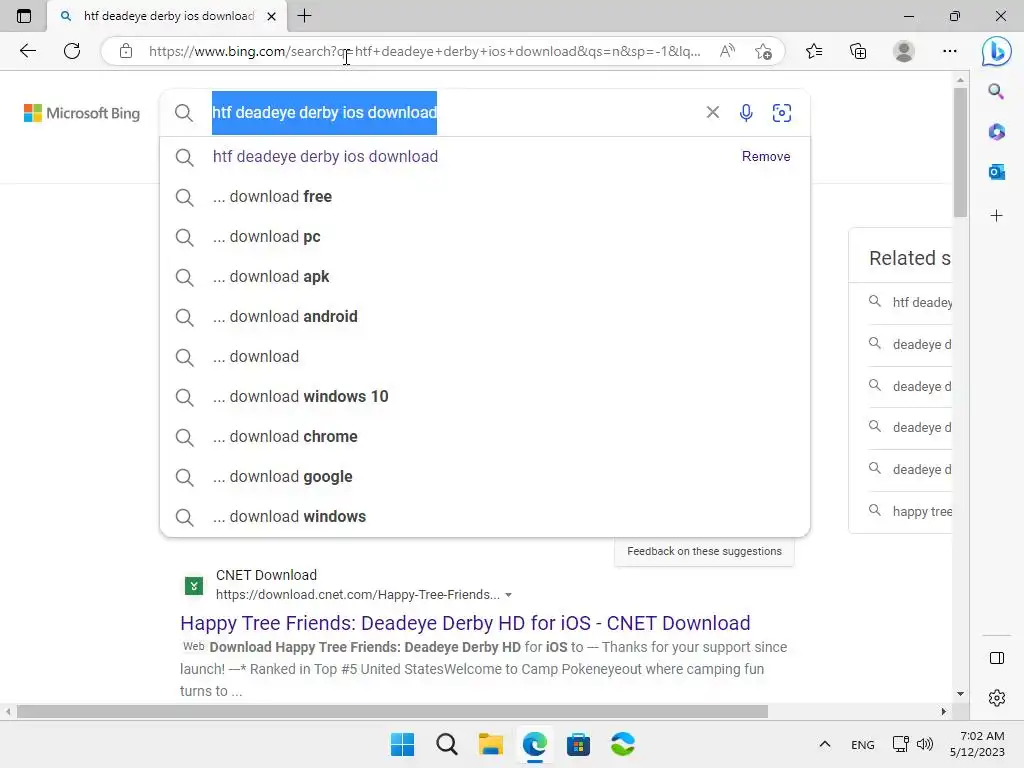Toggle the sidebar pane layout icon
The height and width of the screenshot is (768, 1024).
click(x=997, y=658)
